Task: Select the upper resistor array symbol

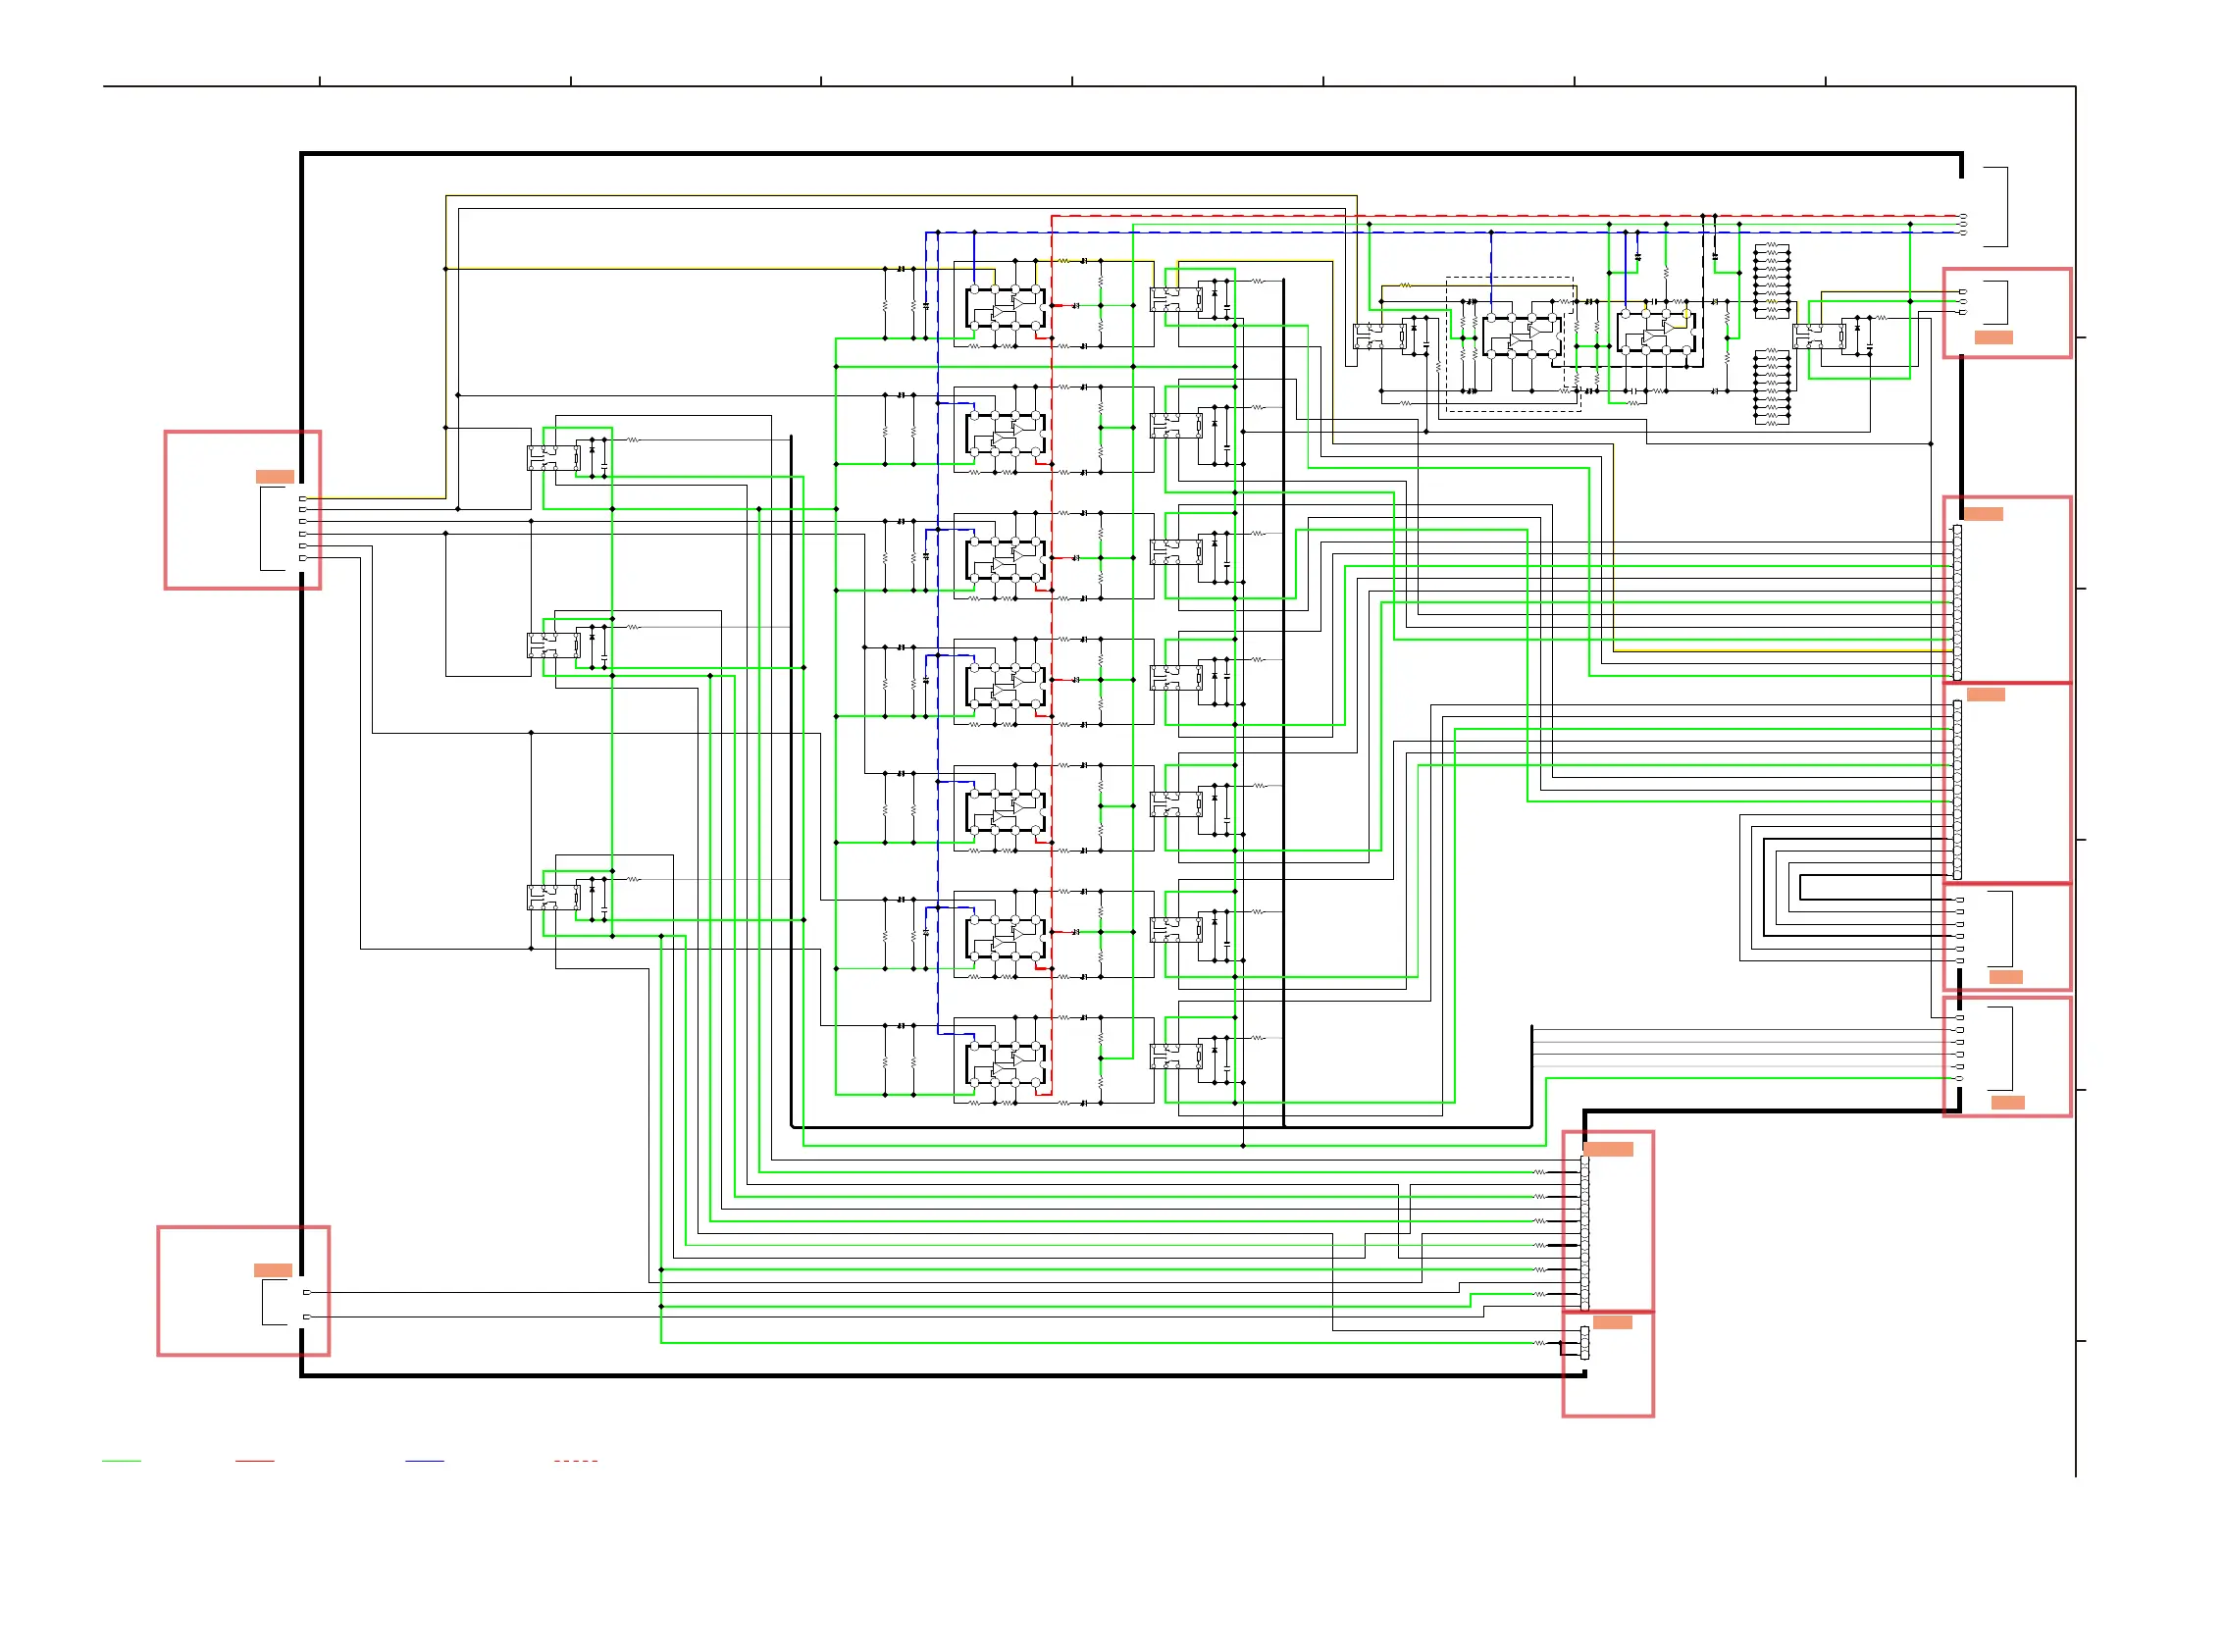Action: 1772,281
